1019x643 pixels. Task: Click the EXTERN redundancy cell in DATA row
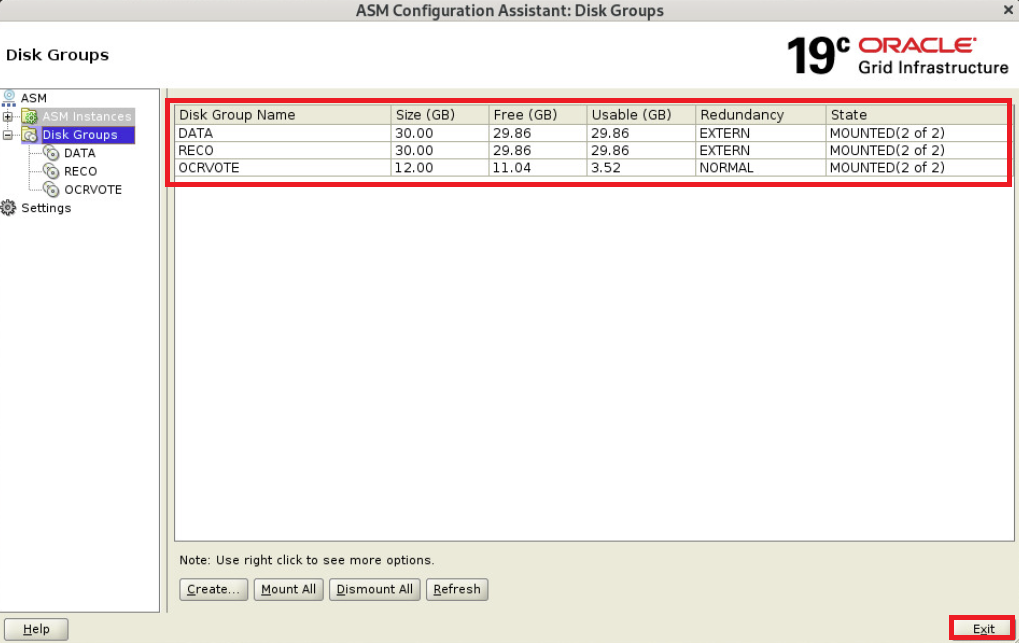pos(761,133)
